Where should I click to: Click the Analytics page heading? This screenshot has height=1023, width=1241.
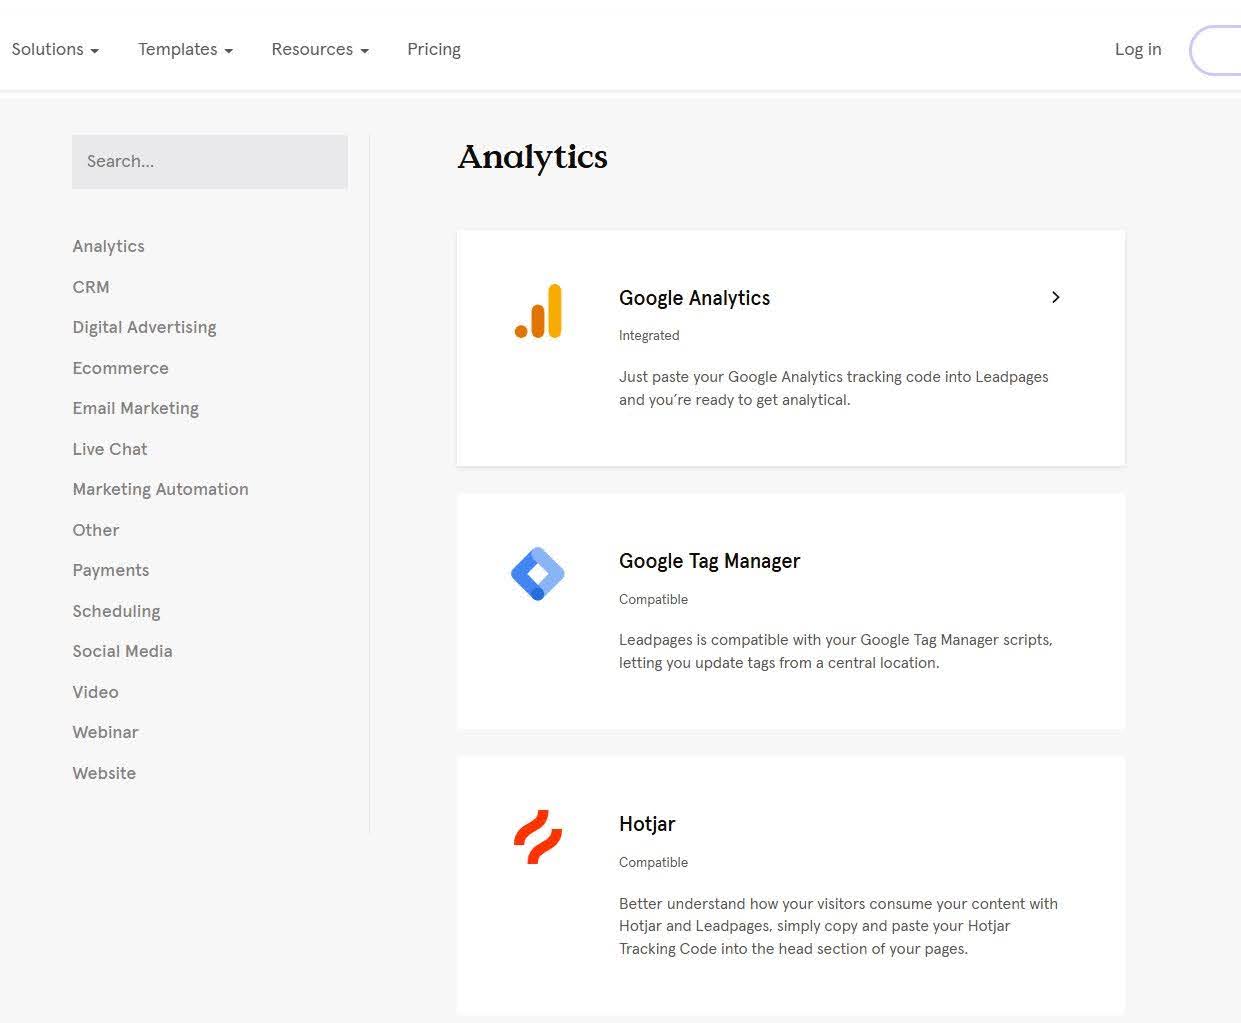pyautogui.click(x=532, y=158)
